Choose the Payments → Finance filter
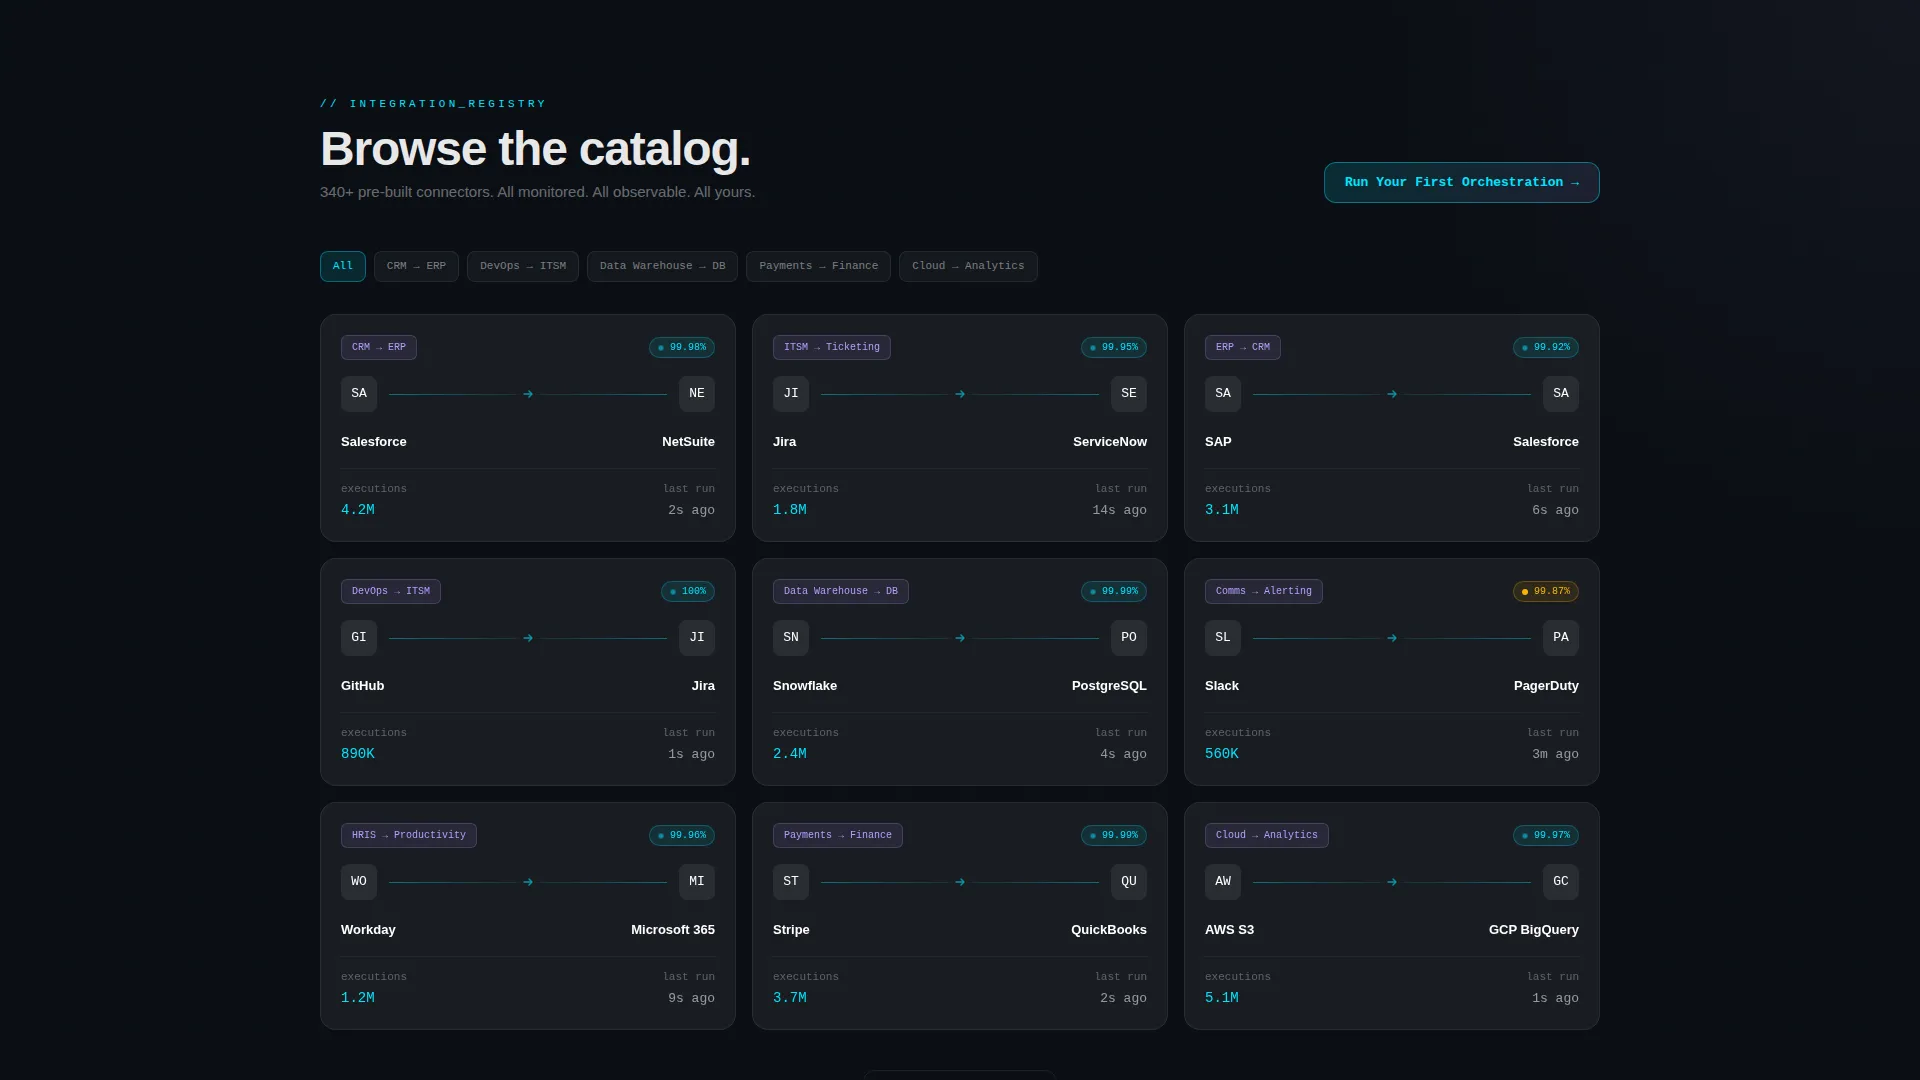The height and width of the screenshot is (1080, 1920). (818, 266)
